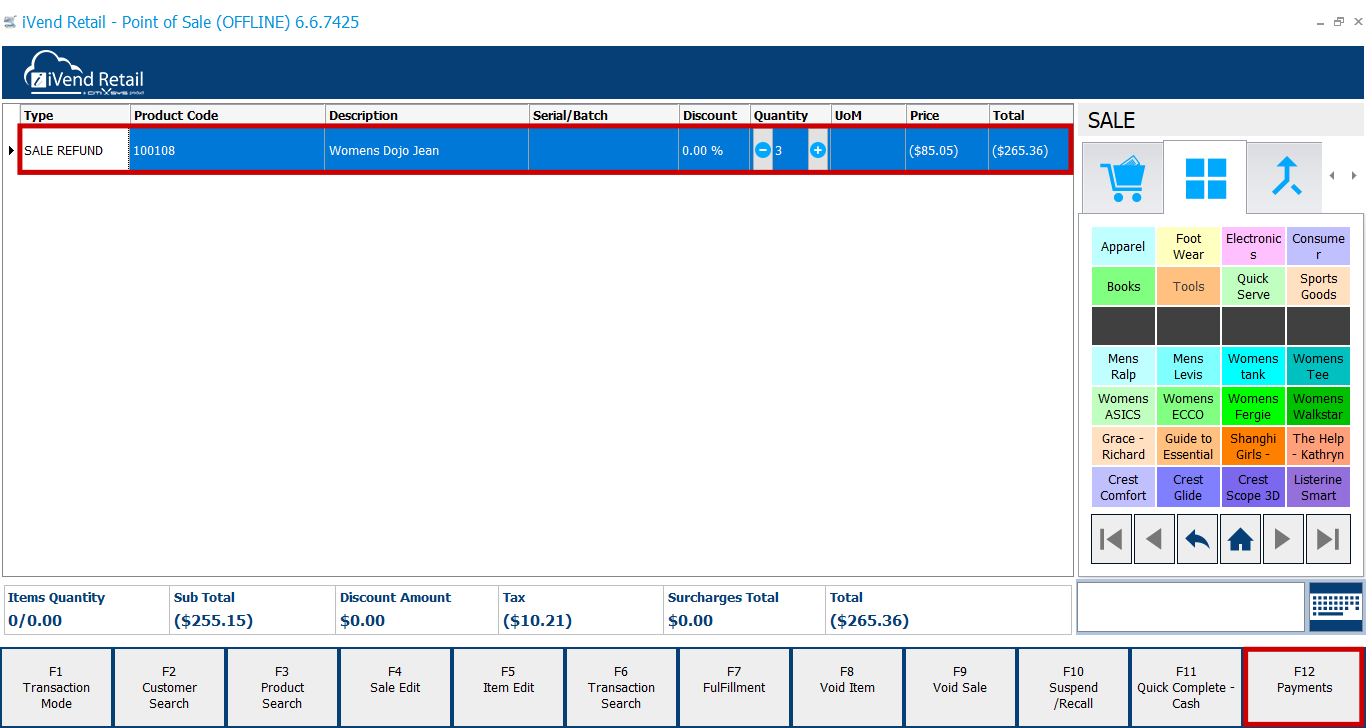1366x728 pixels.
Task: Open F6 Transaction Search
Action: click(621, 687)
